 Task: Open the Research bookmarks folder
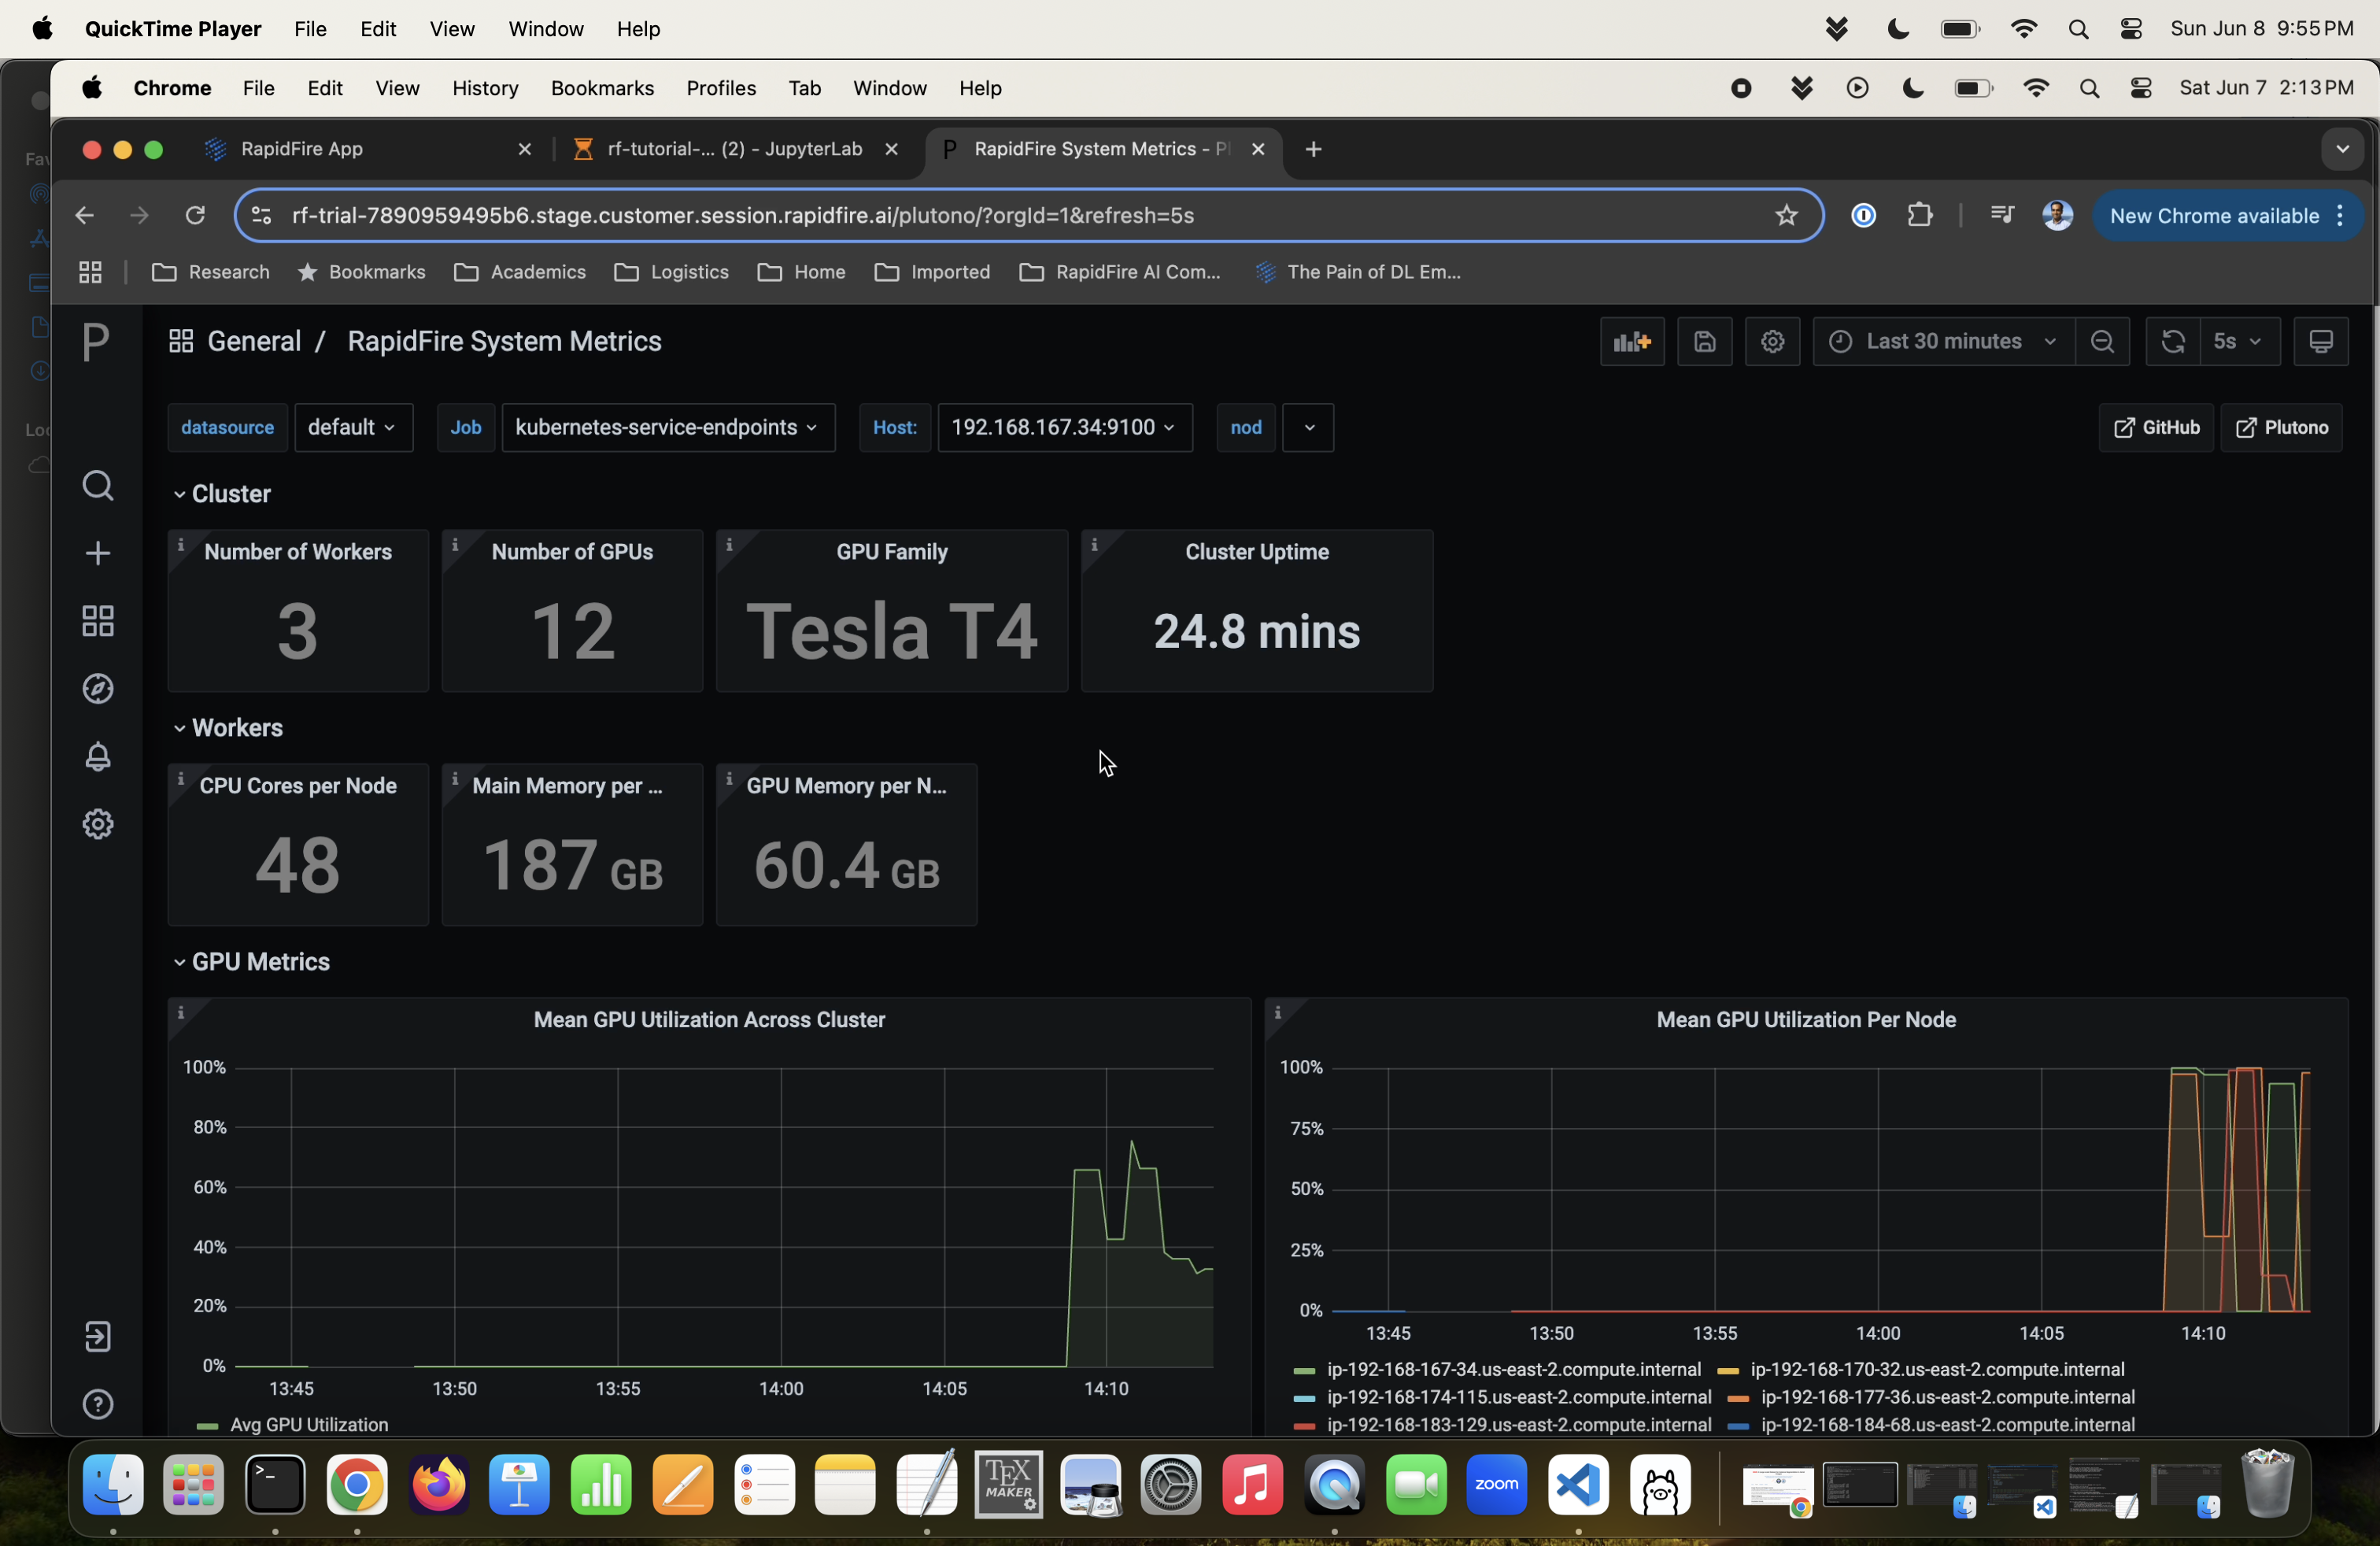pos(211,272)
